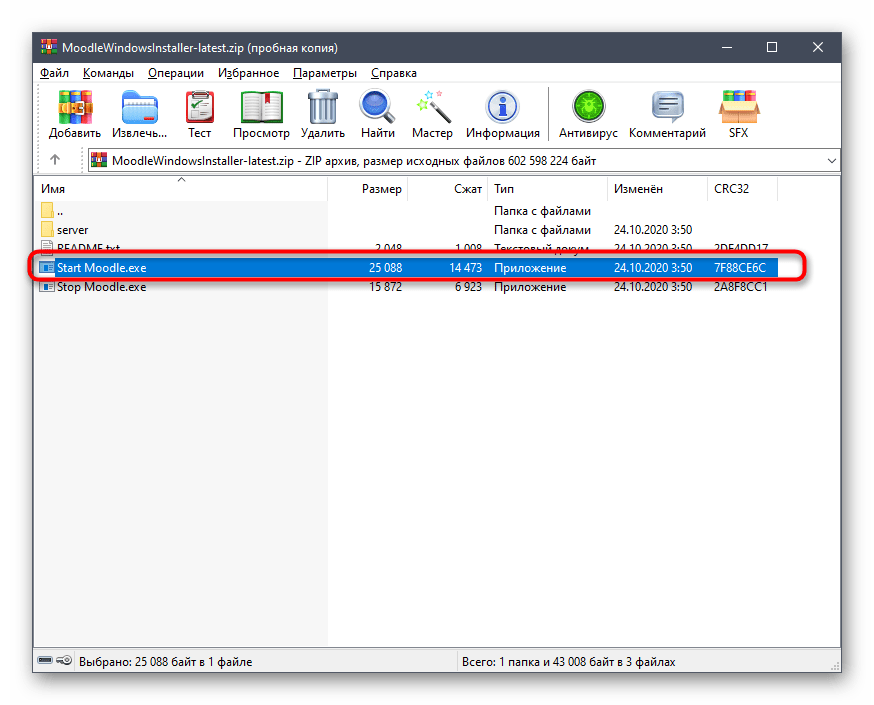
Task: Click the Извлечь (Extract) toolbar icon
Action: 139,108
